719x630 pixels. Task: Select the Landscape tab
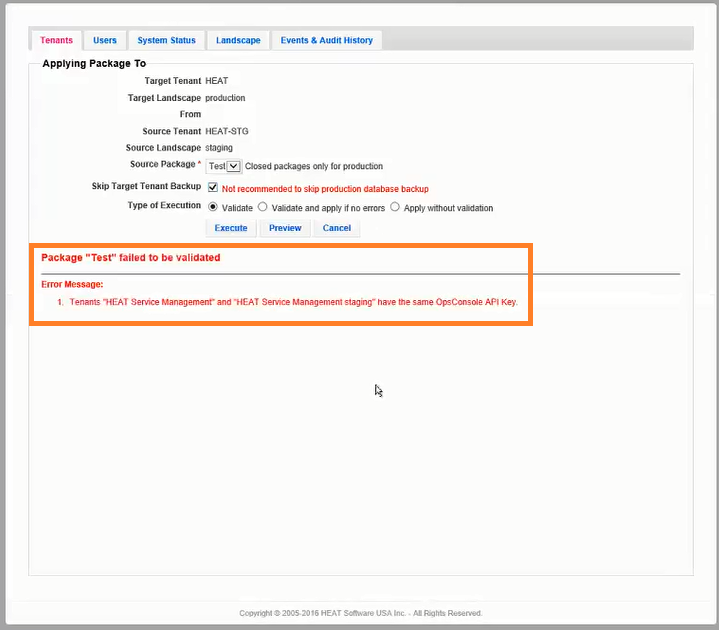click(238, 40)
